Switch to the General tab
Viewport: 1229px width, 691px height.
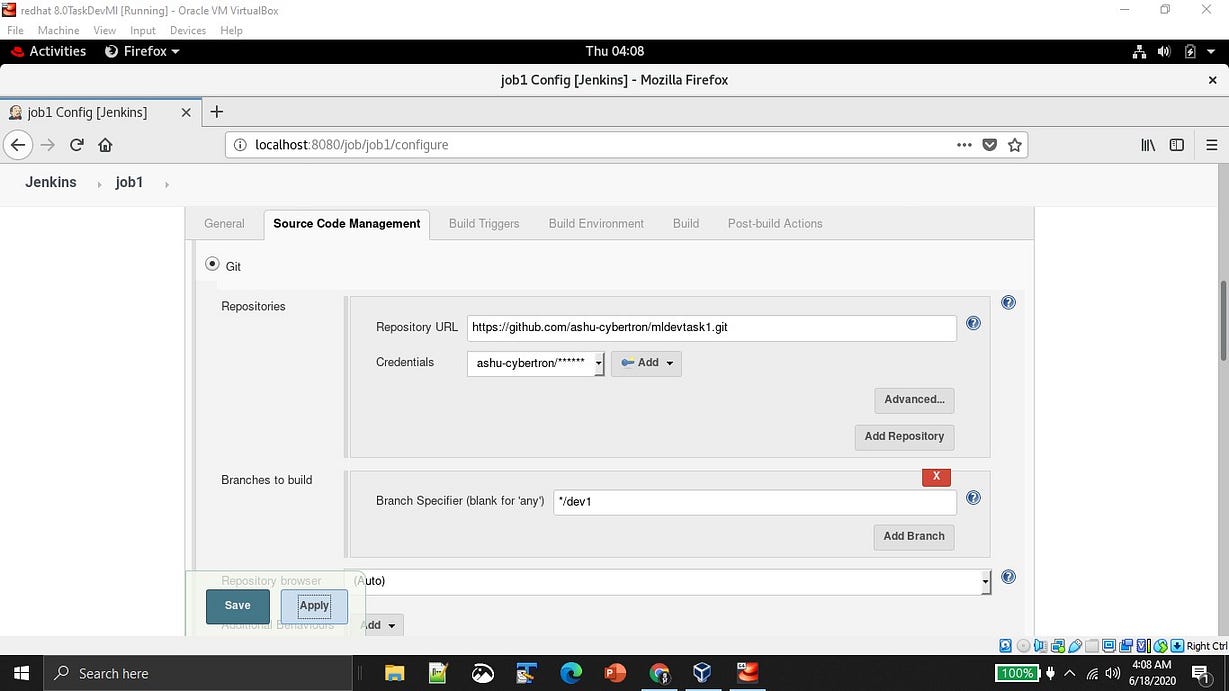pyautogui.click(x=224, y=224)
